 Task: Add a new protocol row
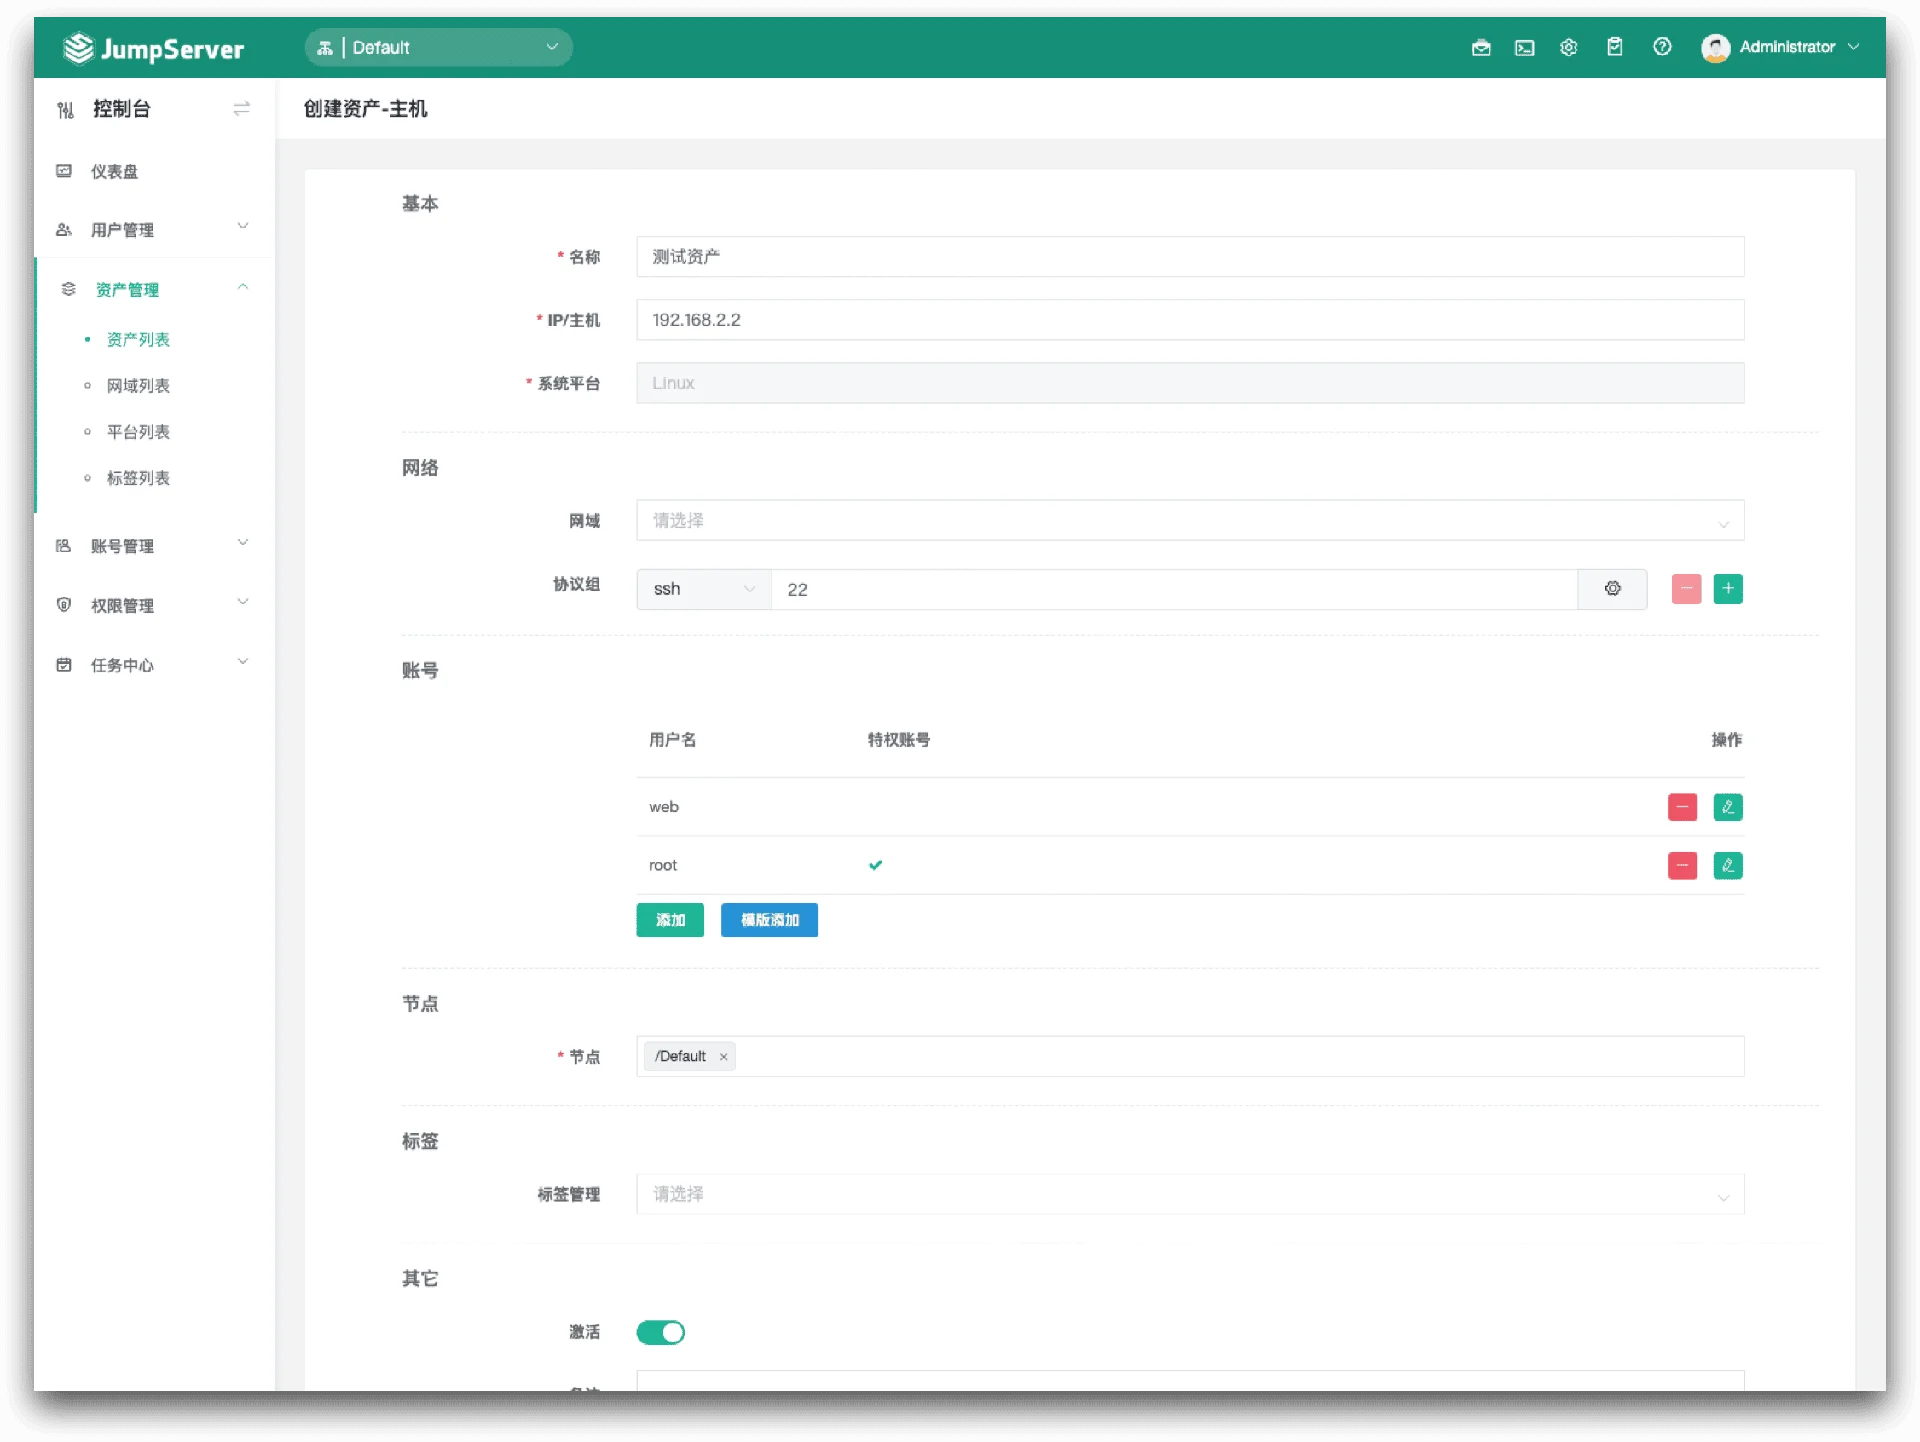point(1728,589)
